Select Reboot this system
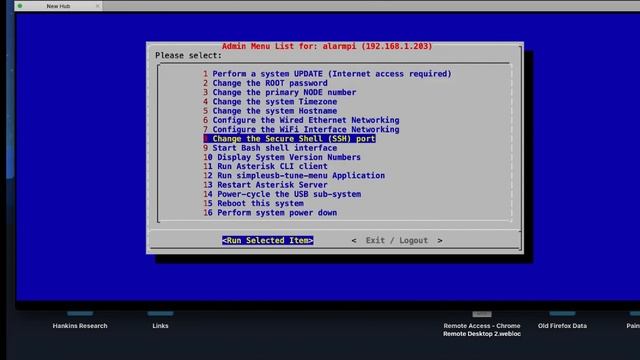This screenshot has width=640, height=360. tap(253, 203)
